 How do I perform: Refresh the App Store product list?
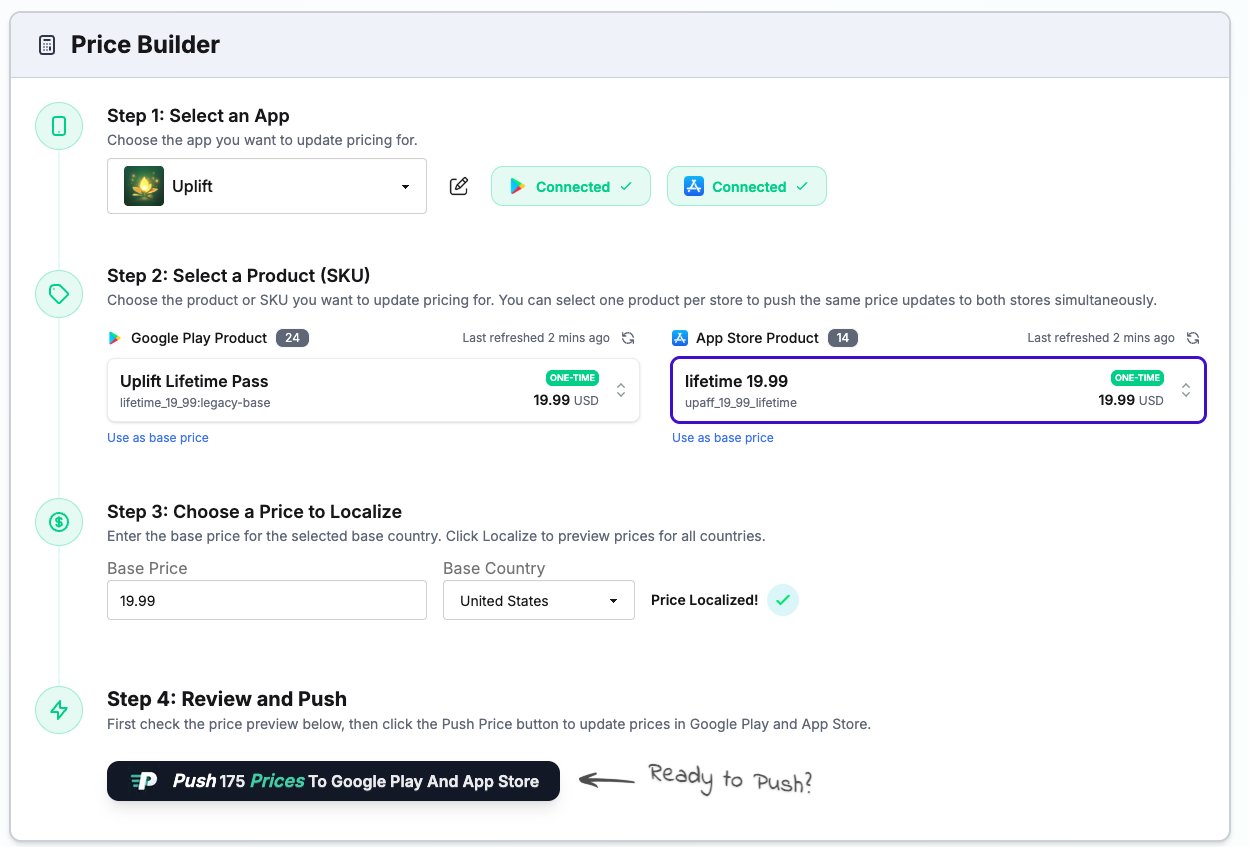tap(1193, 338)
